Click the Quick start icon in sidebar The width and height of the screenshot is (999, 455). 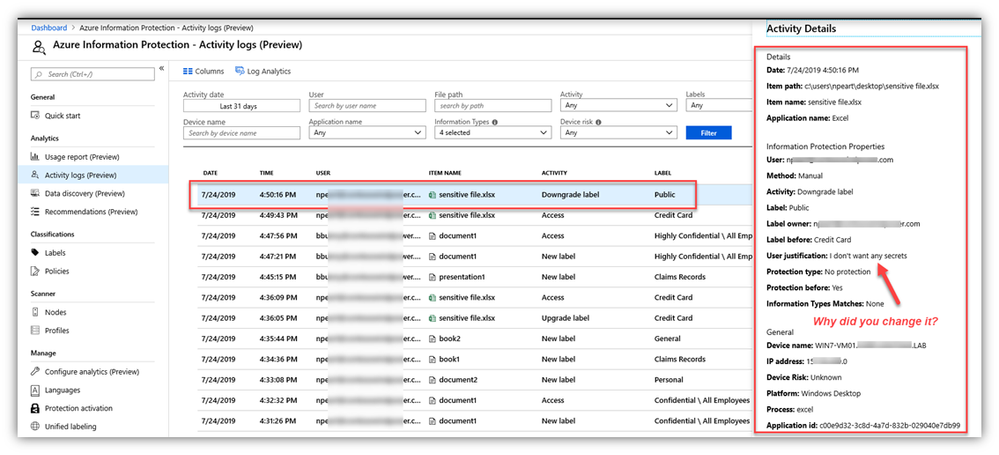(35, 116)
